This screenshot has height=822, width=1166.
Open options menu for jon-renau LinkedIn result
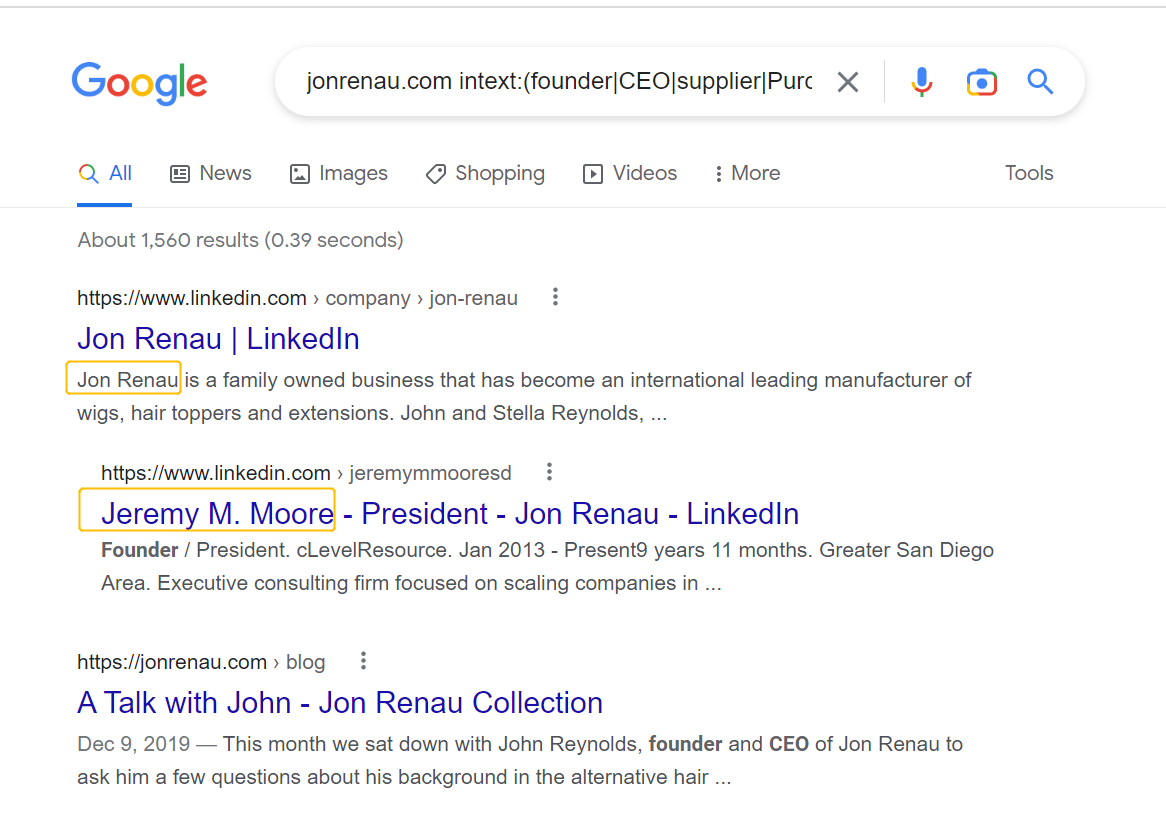pyautogui.click(x=555, y=297)
